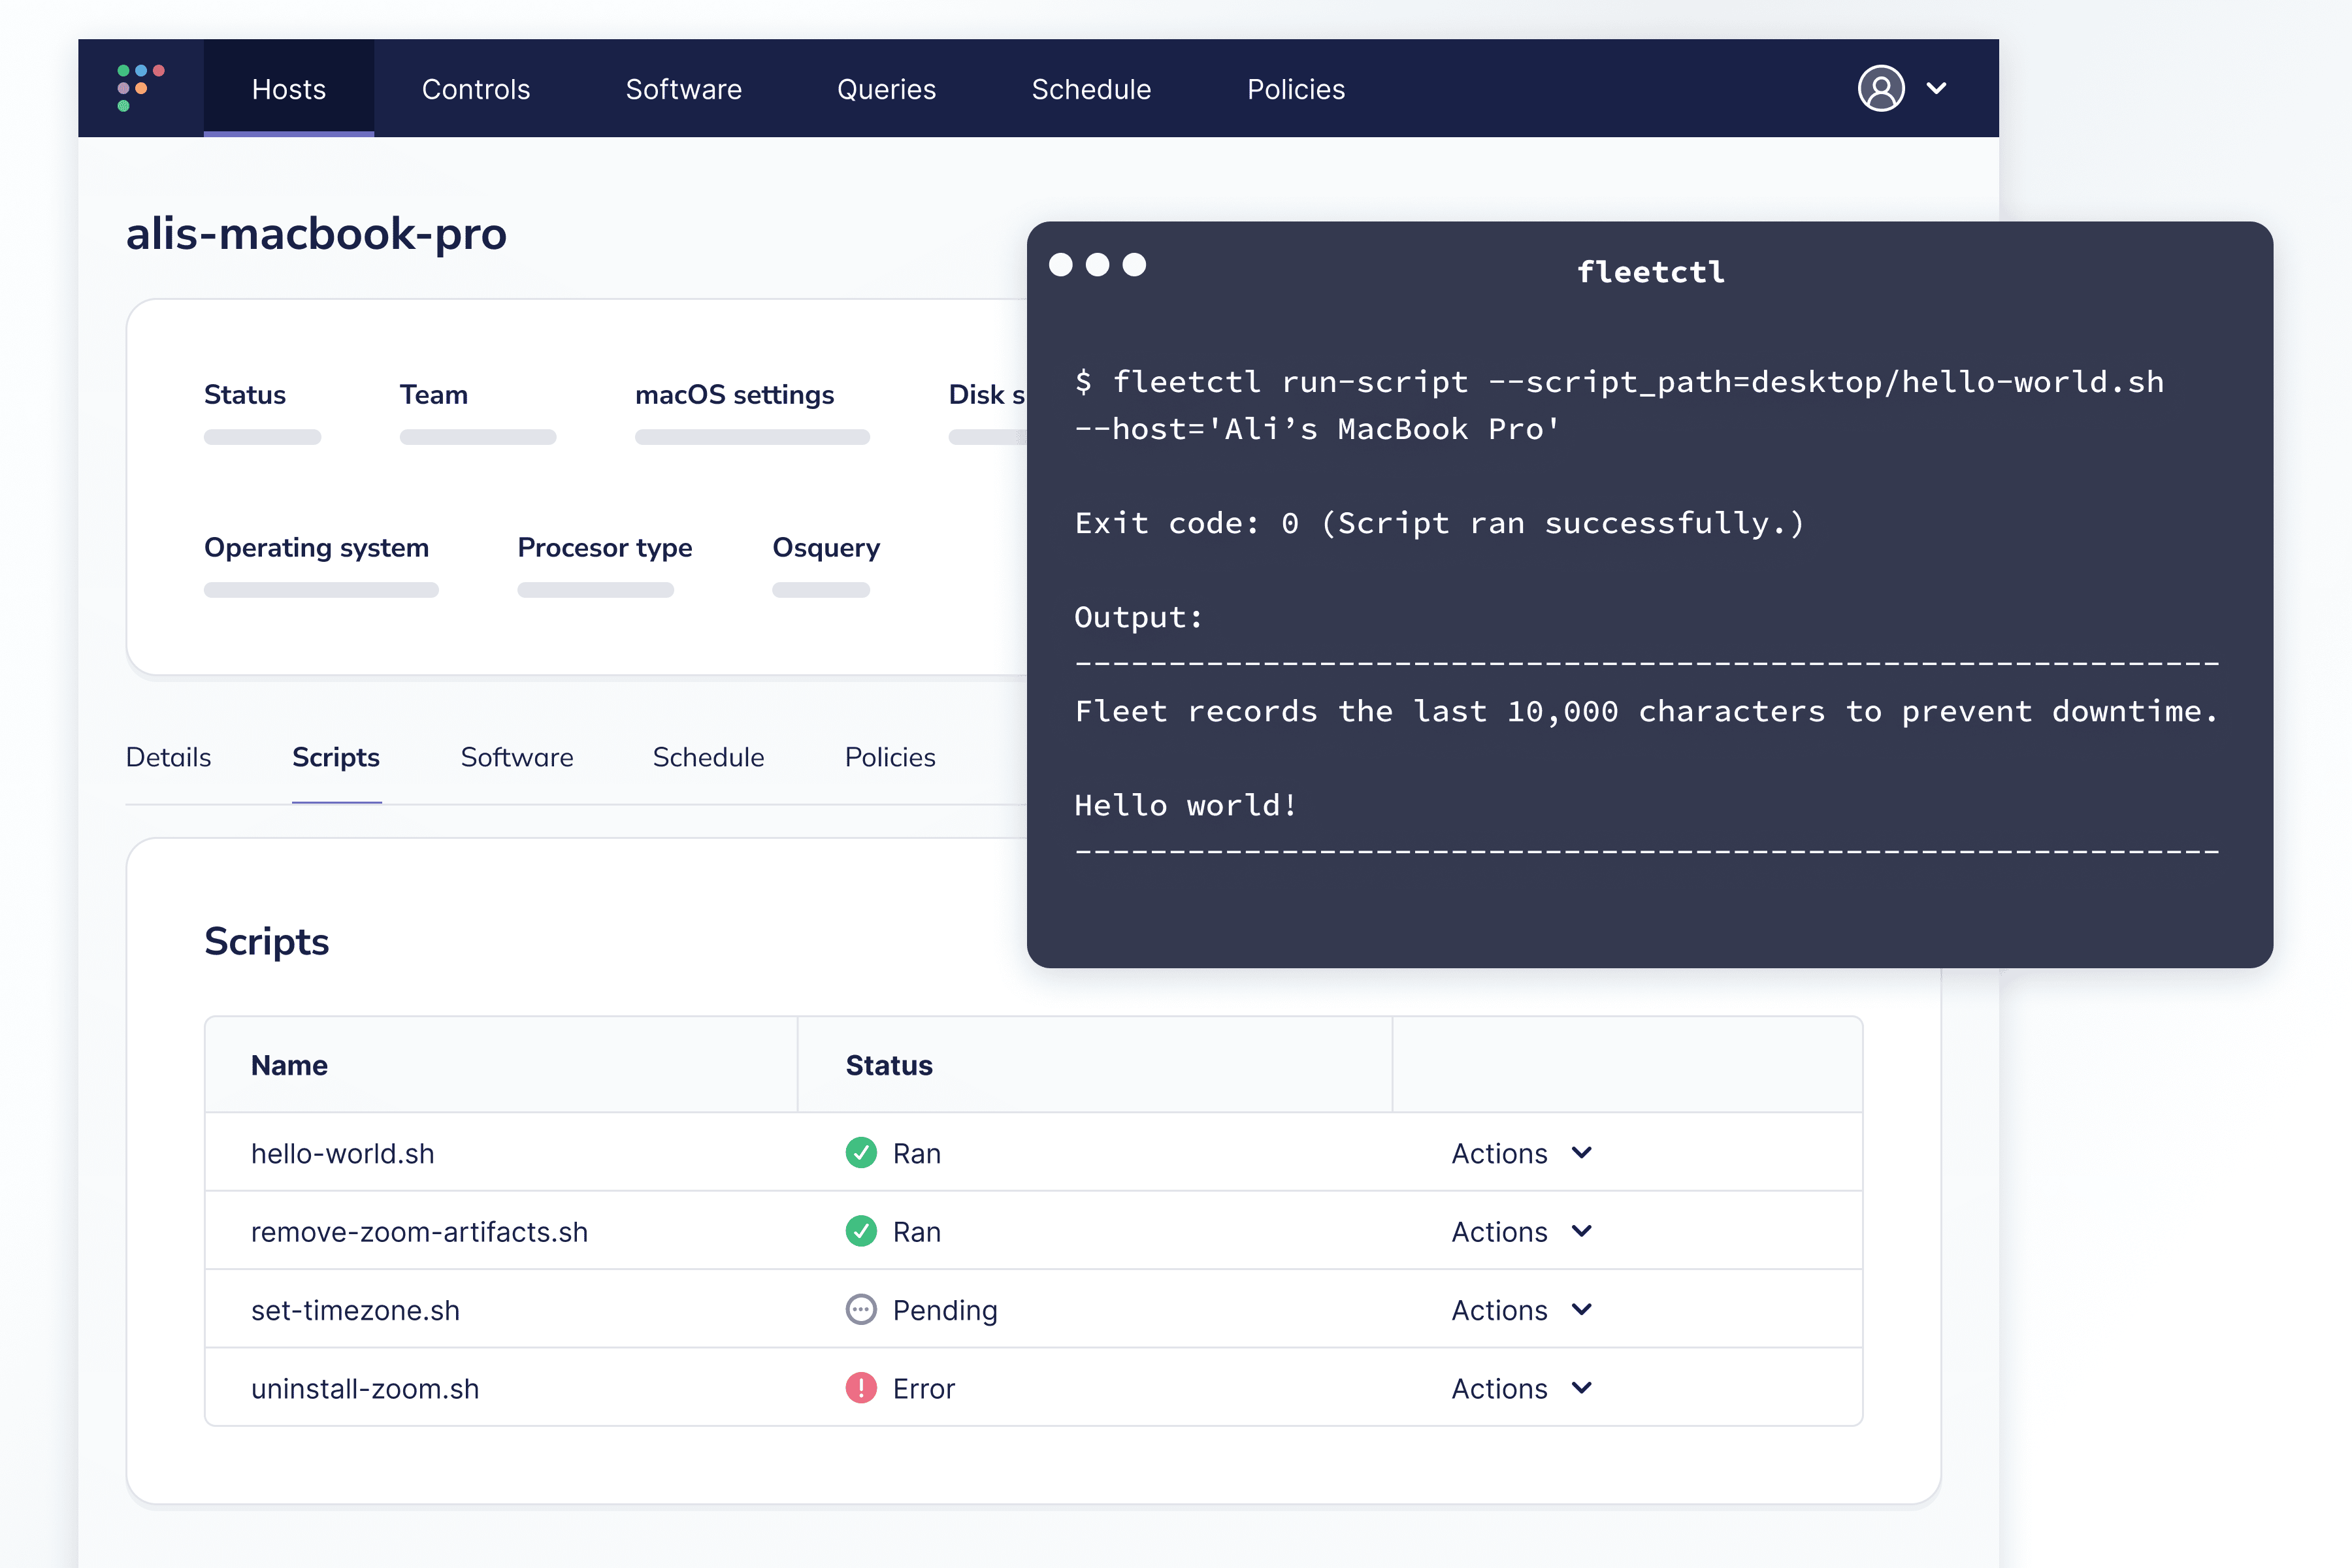Click the Pending status icon for set-timezone.sh
Viewport: 2352px width, 1568px height.
pos(861,1309)
